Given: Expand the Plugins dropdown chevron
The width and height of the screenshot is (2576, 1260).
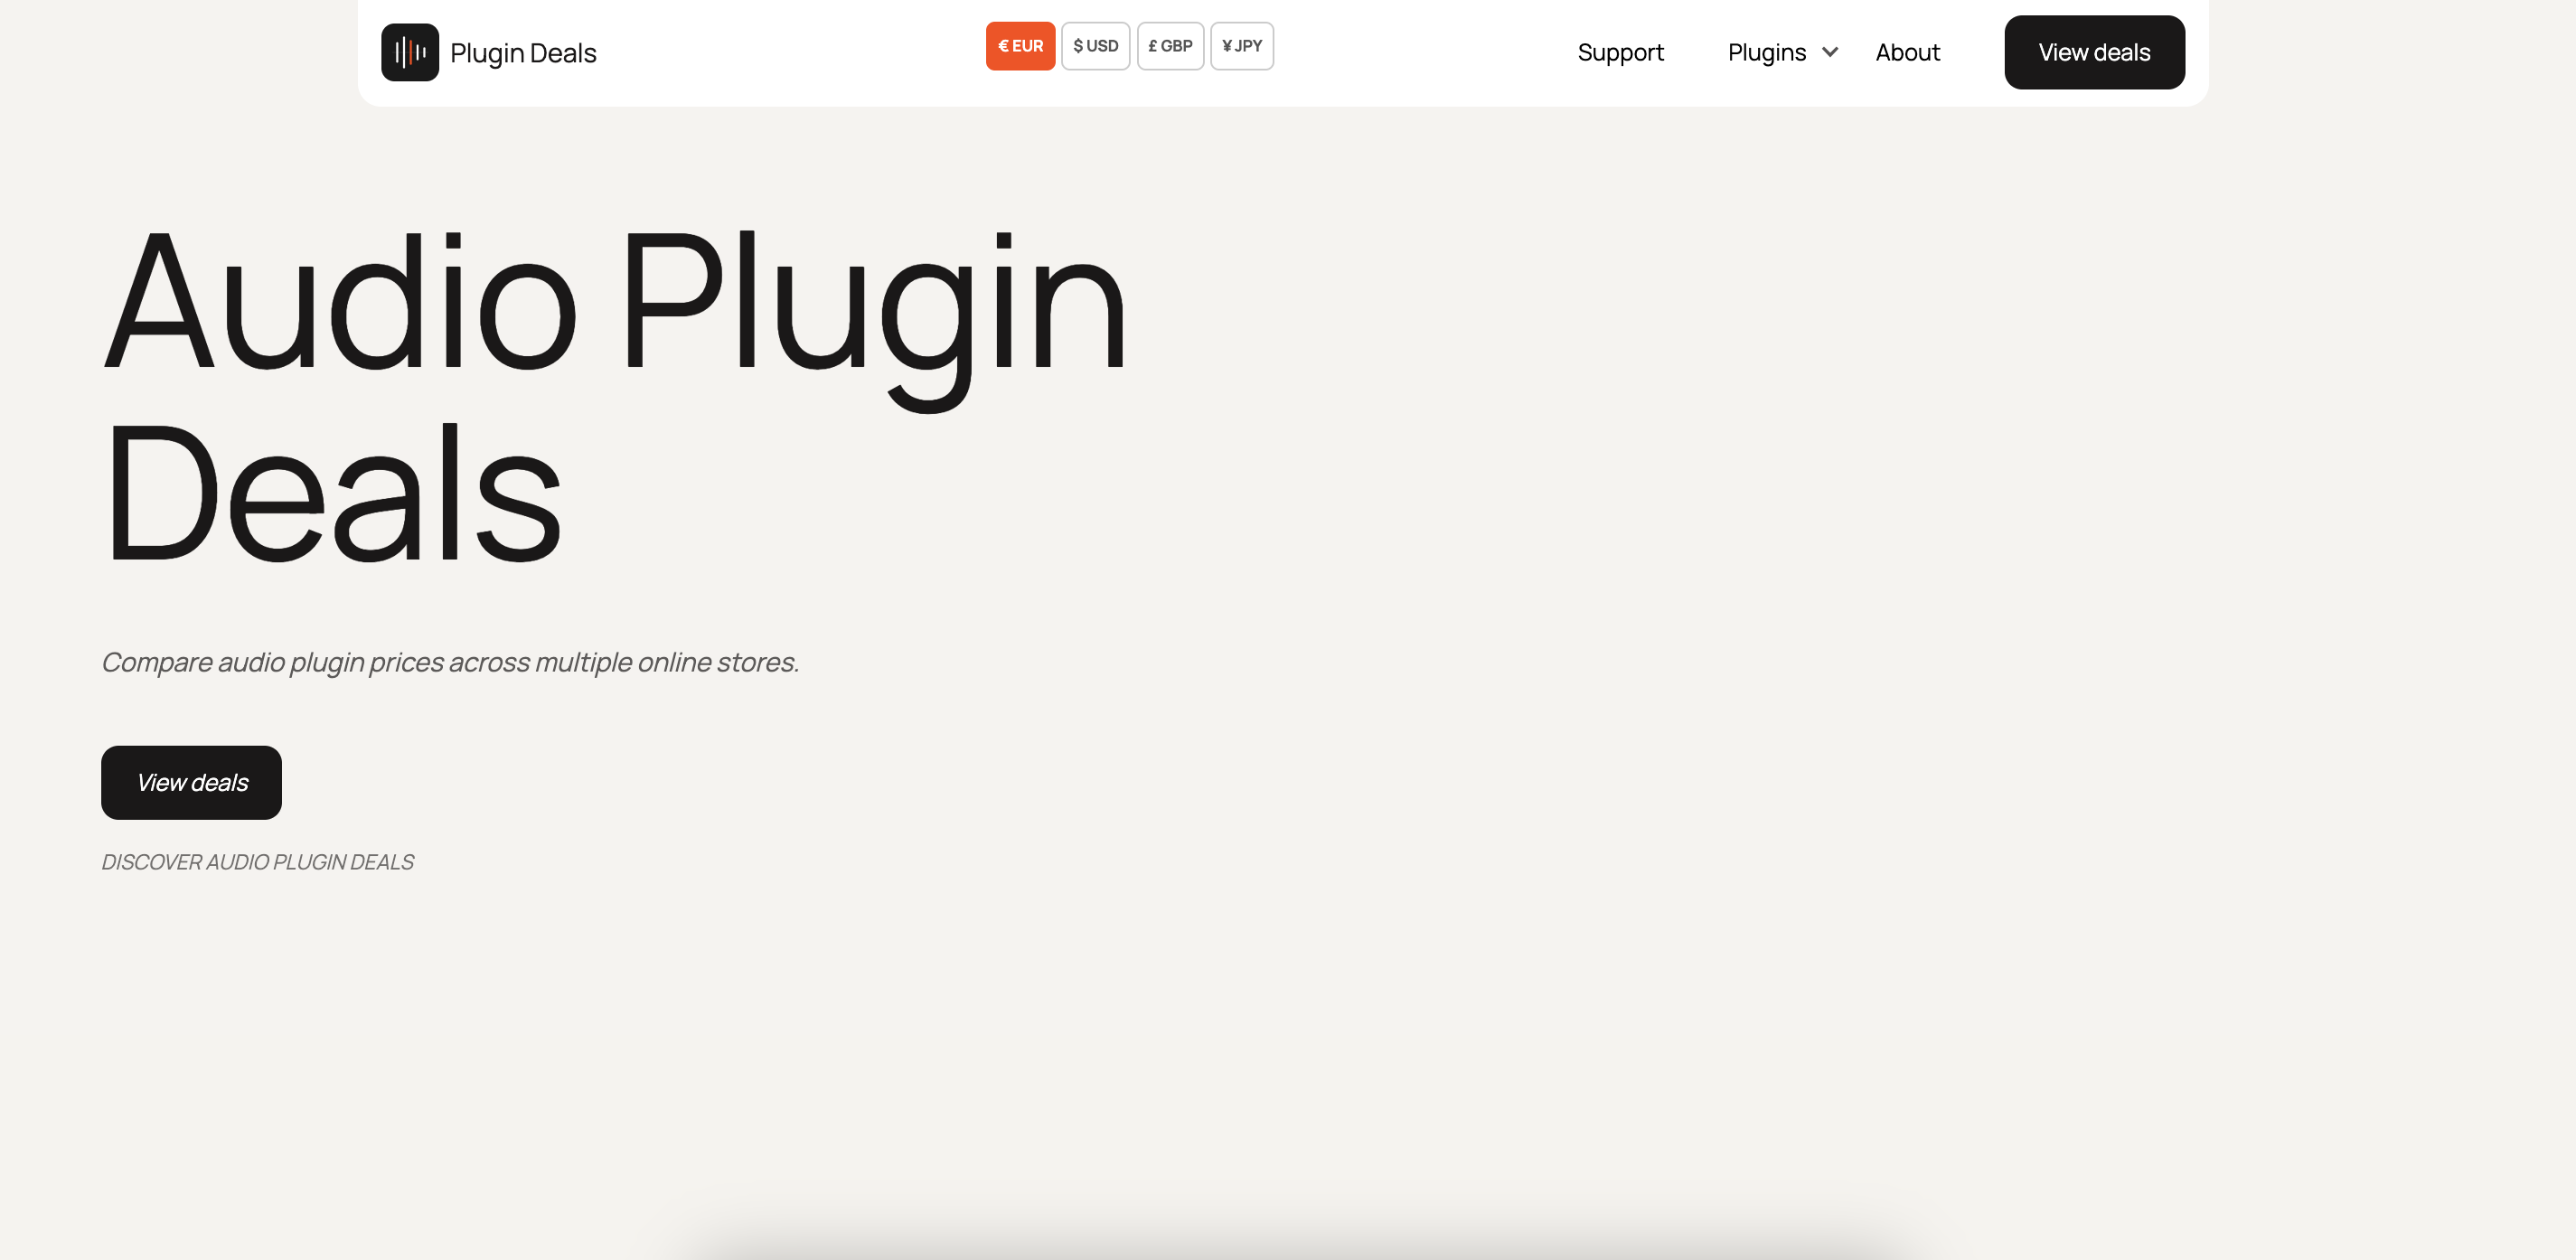Looking at the screenshot, I should point(1831,52).
